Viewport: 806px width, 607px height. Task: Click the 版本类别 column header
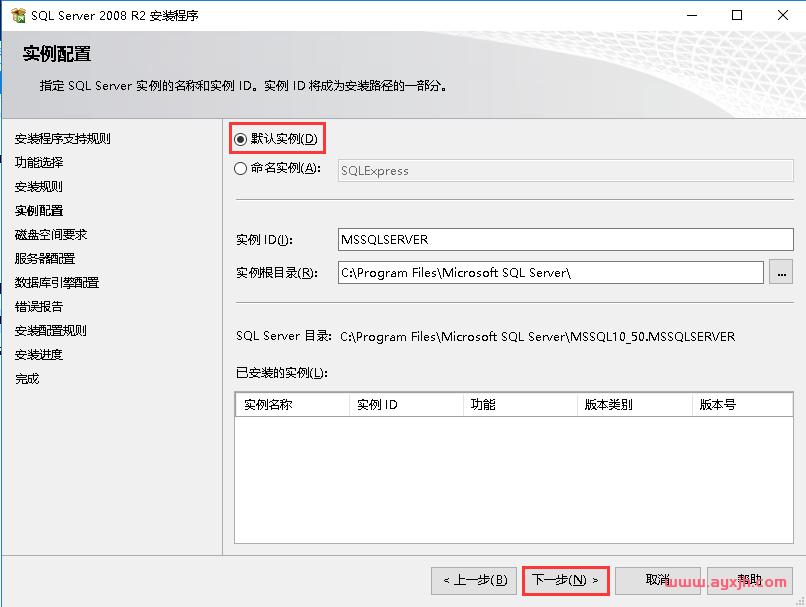pos(635,404)
